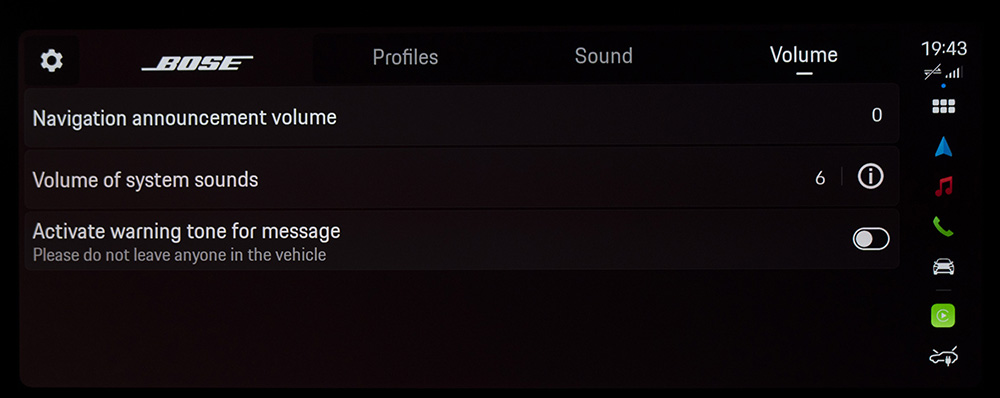Open vehicle settings car icon

tap(943, 266)
